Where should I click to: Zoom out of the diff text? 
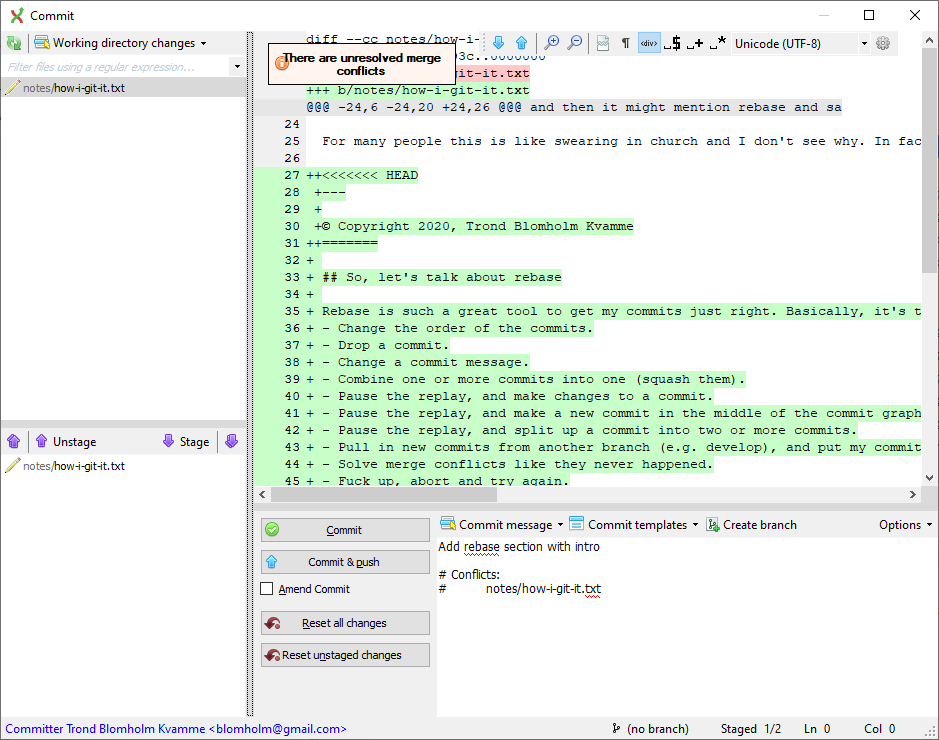[575, 43]
